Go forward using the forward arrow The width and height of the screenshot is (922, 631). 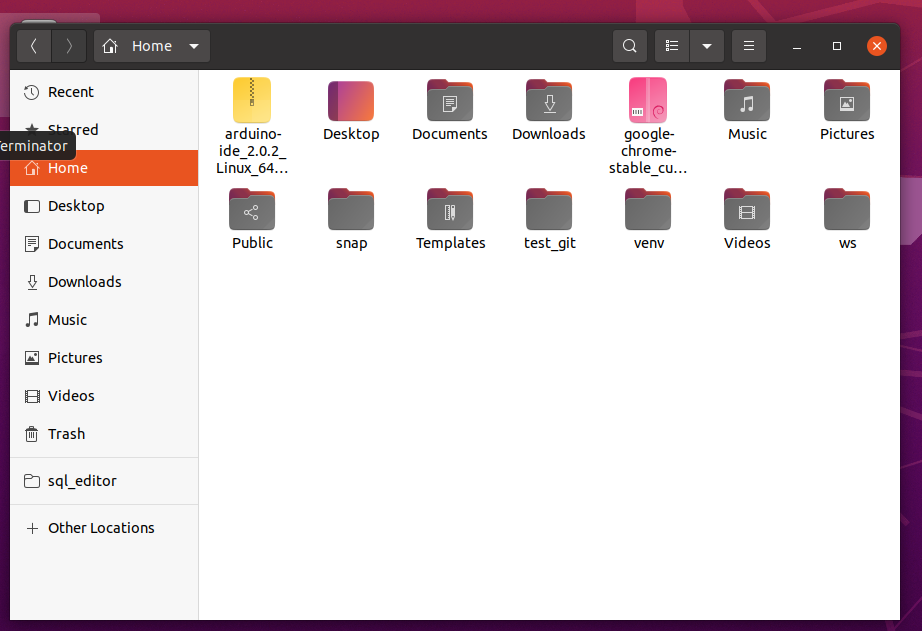(69, 46)
